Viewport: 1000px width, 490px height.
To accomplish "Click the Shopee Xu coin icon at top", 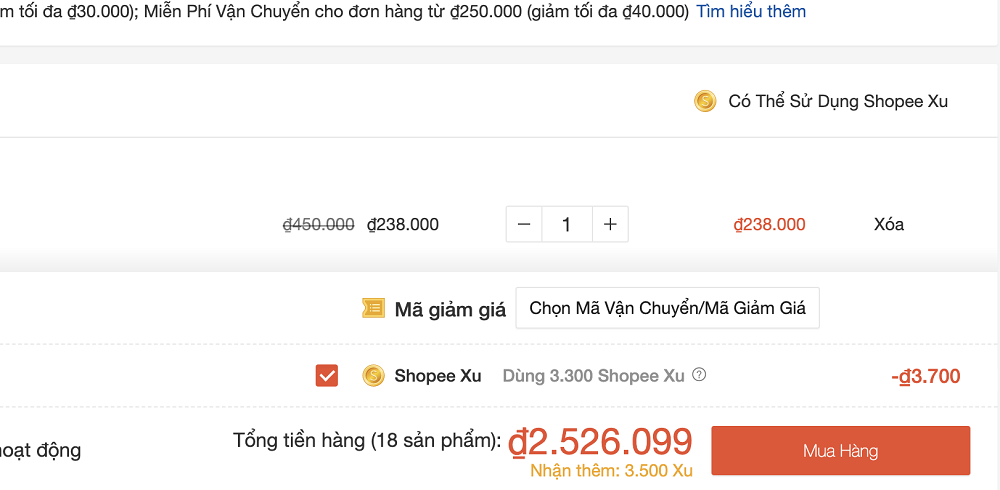I will click(705, 101).
